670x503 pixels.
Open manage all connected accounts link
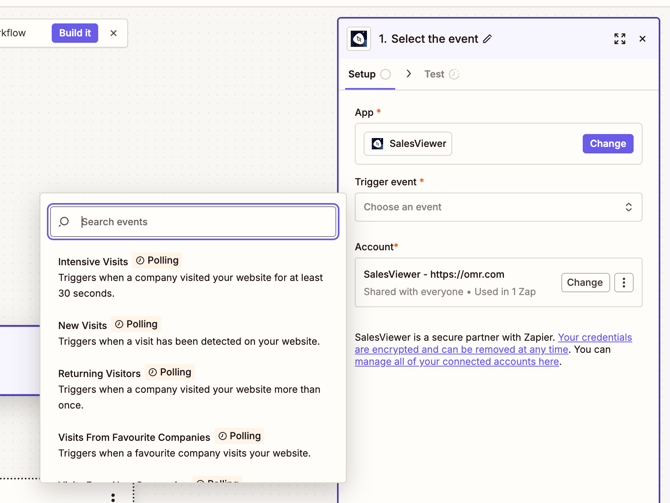(x=457, y=362)
